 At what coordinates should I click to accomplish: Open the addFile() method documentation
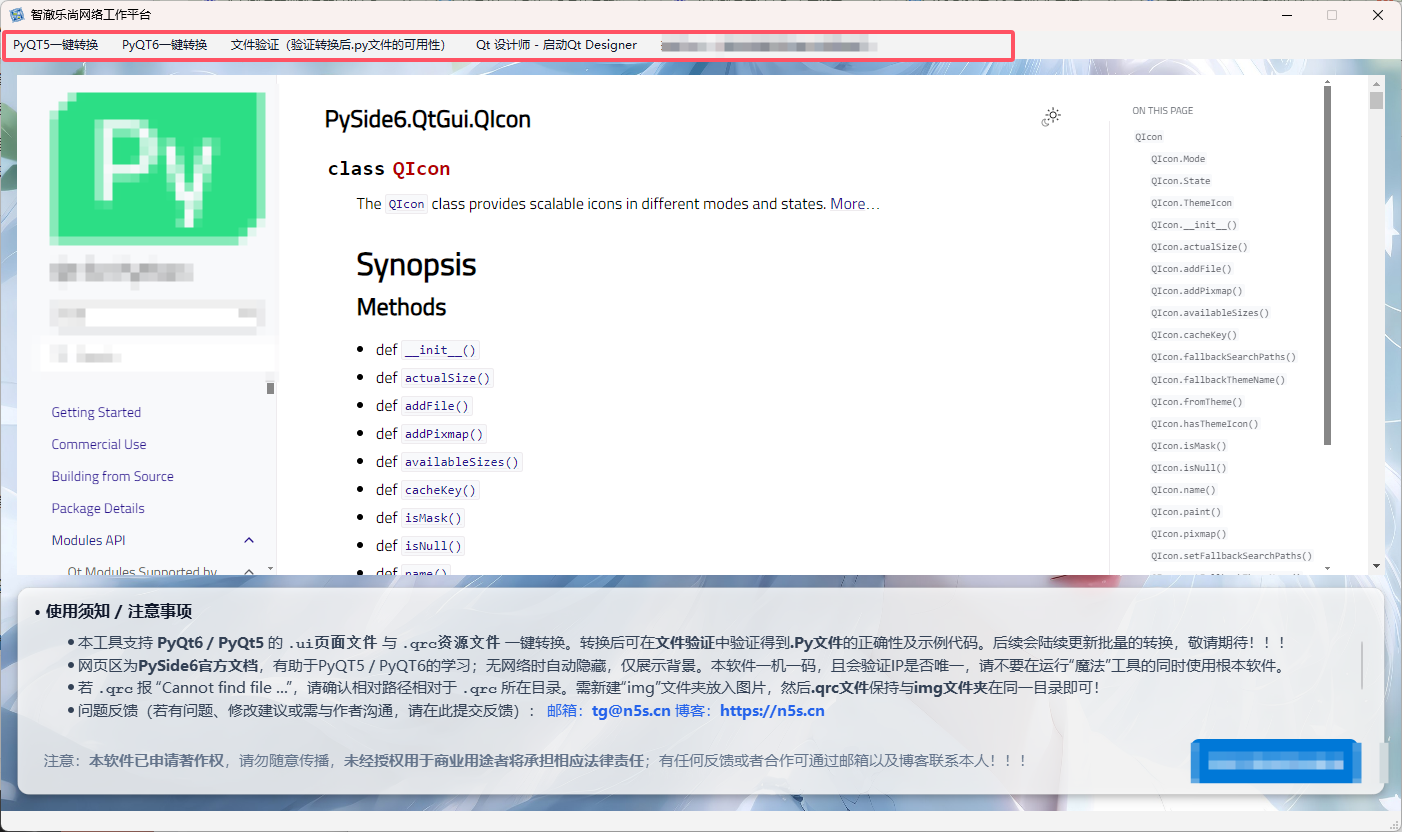point(436,405)
